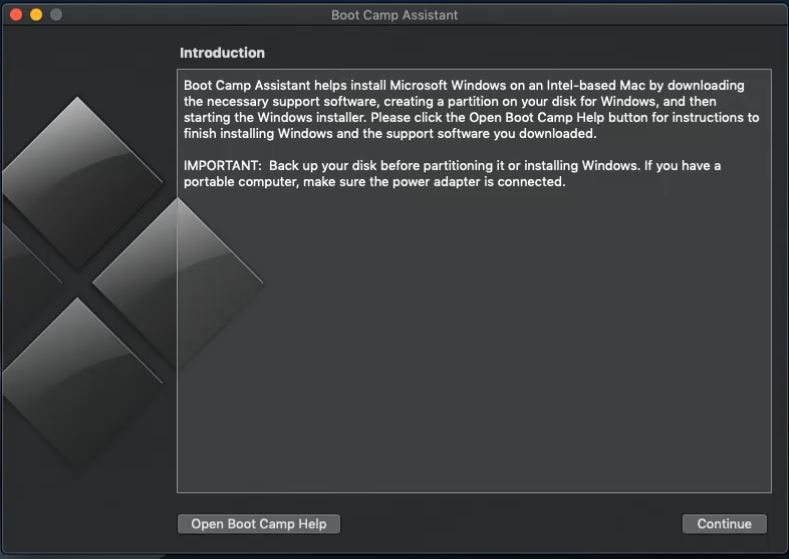This screenshot has height=559, width=789.
Task: Select the Introduction heading
Action: [222, 53]
